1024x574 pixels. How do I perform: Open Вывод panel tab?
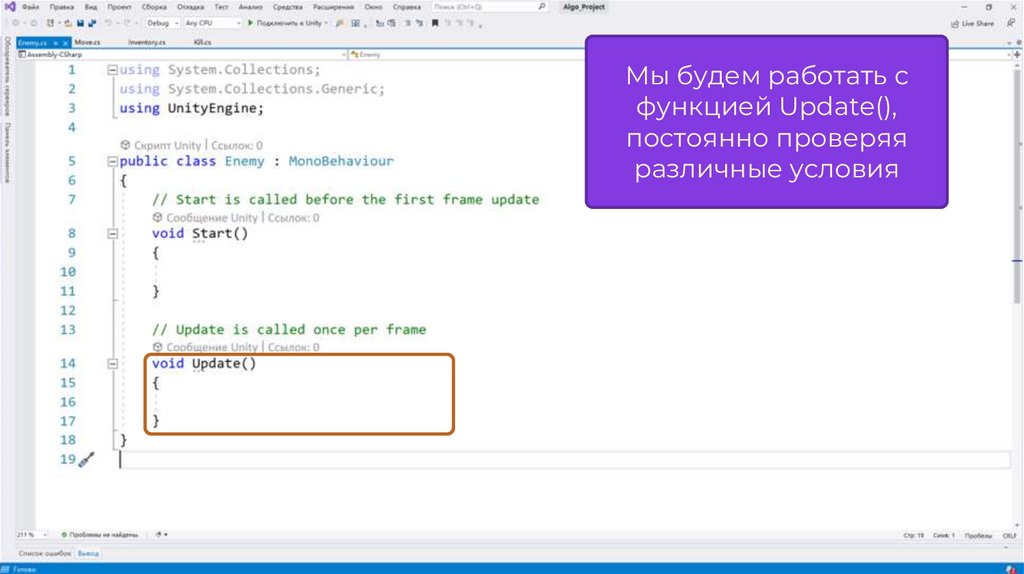pyautogui.click(x=88, y=554)
